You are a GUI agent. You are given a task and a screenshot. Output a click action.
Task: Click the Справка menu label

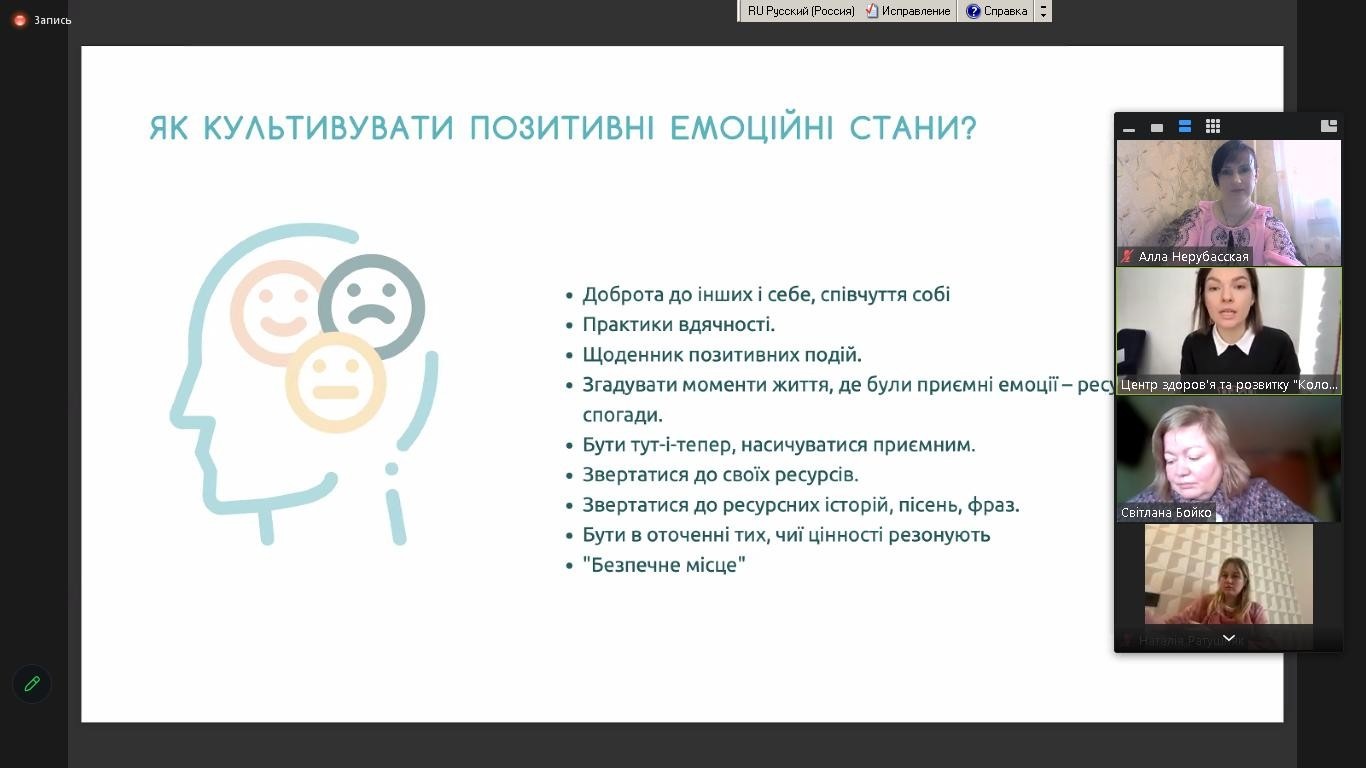1005,11
